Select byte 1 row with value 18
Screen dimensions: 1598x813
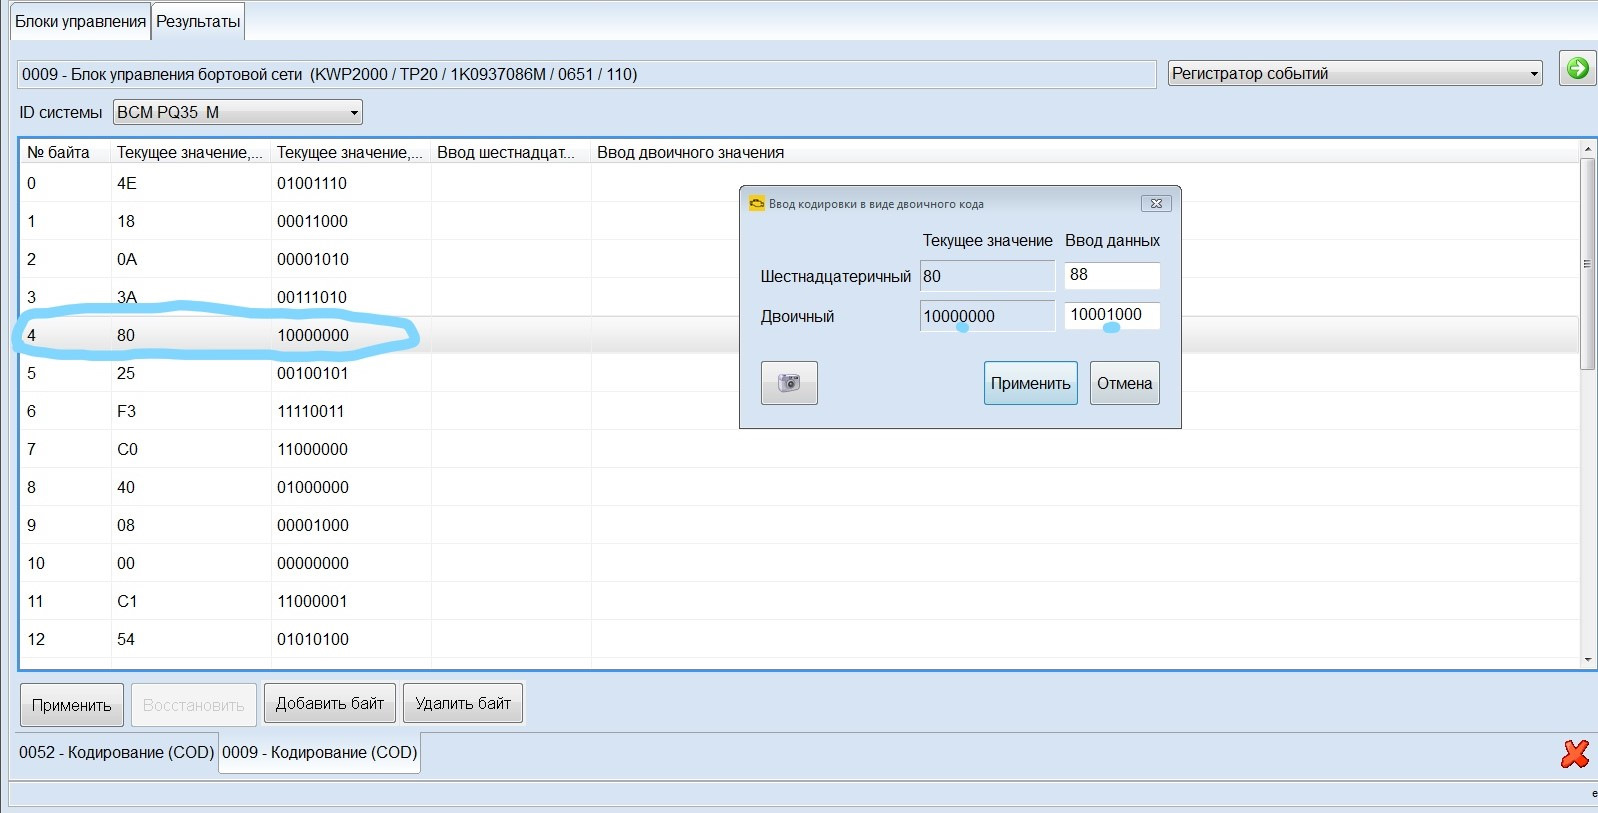coord(799,221)
